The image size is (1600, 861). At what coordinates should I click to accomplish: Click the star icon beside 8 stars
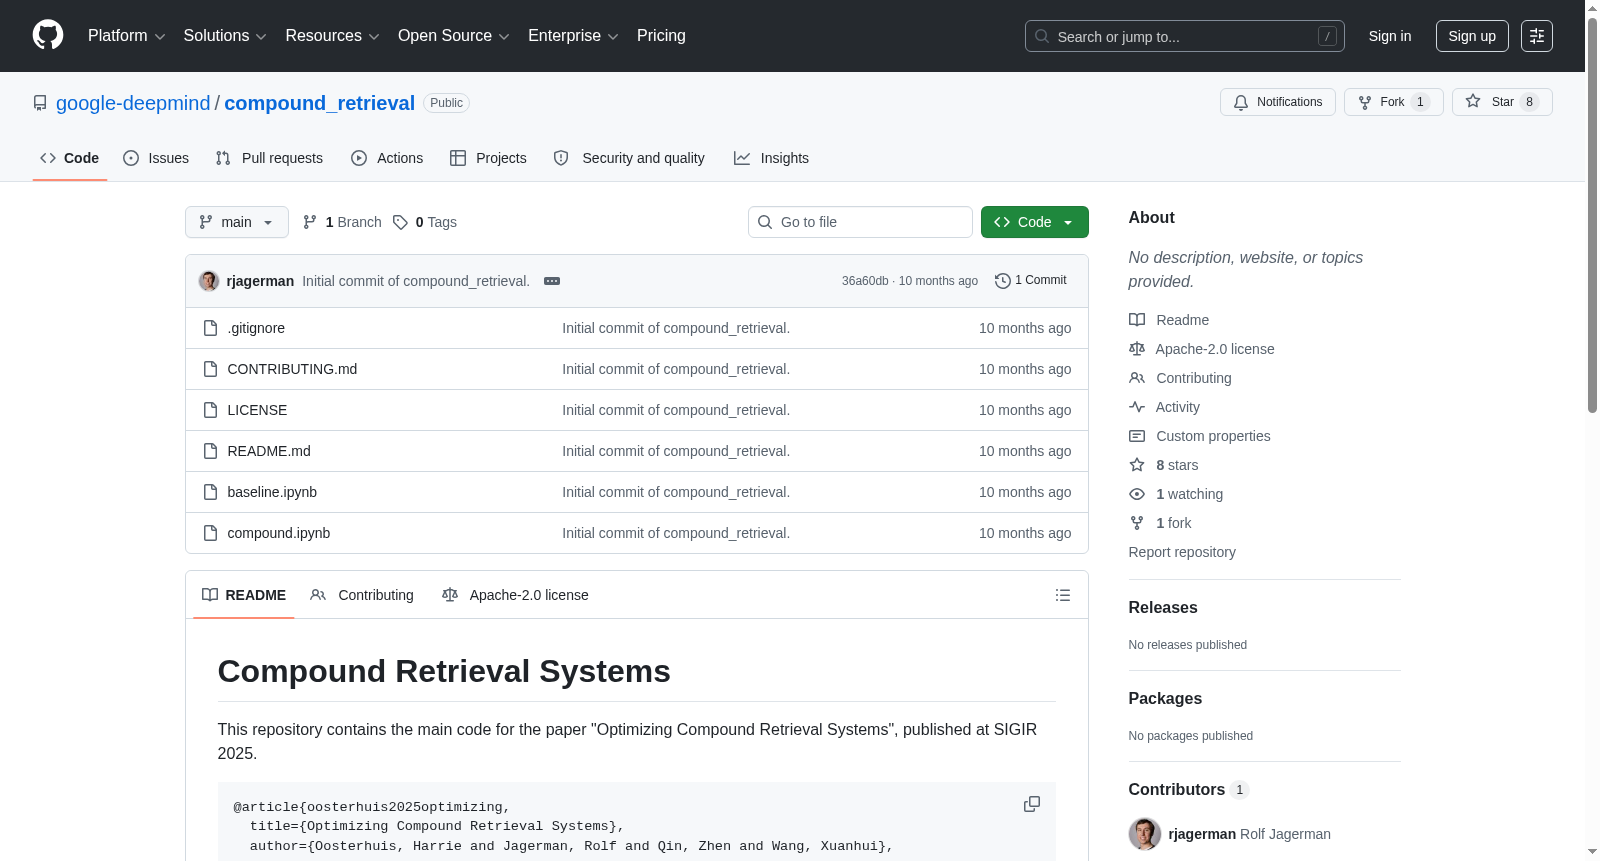1137,465
